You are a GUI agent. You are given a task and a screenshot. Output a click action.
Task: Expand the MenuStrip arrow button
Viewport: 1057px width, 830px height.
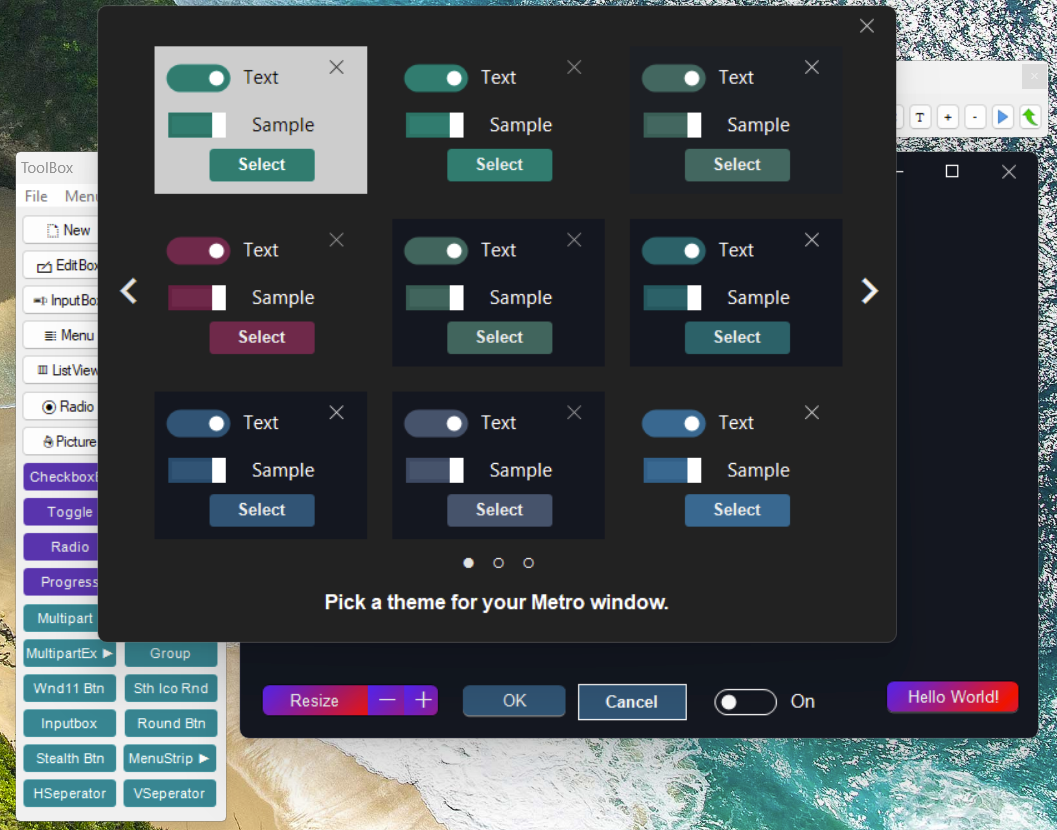(x=170, y=759)
